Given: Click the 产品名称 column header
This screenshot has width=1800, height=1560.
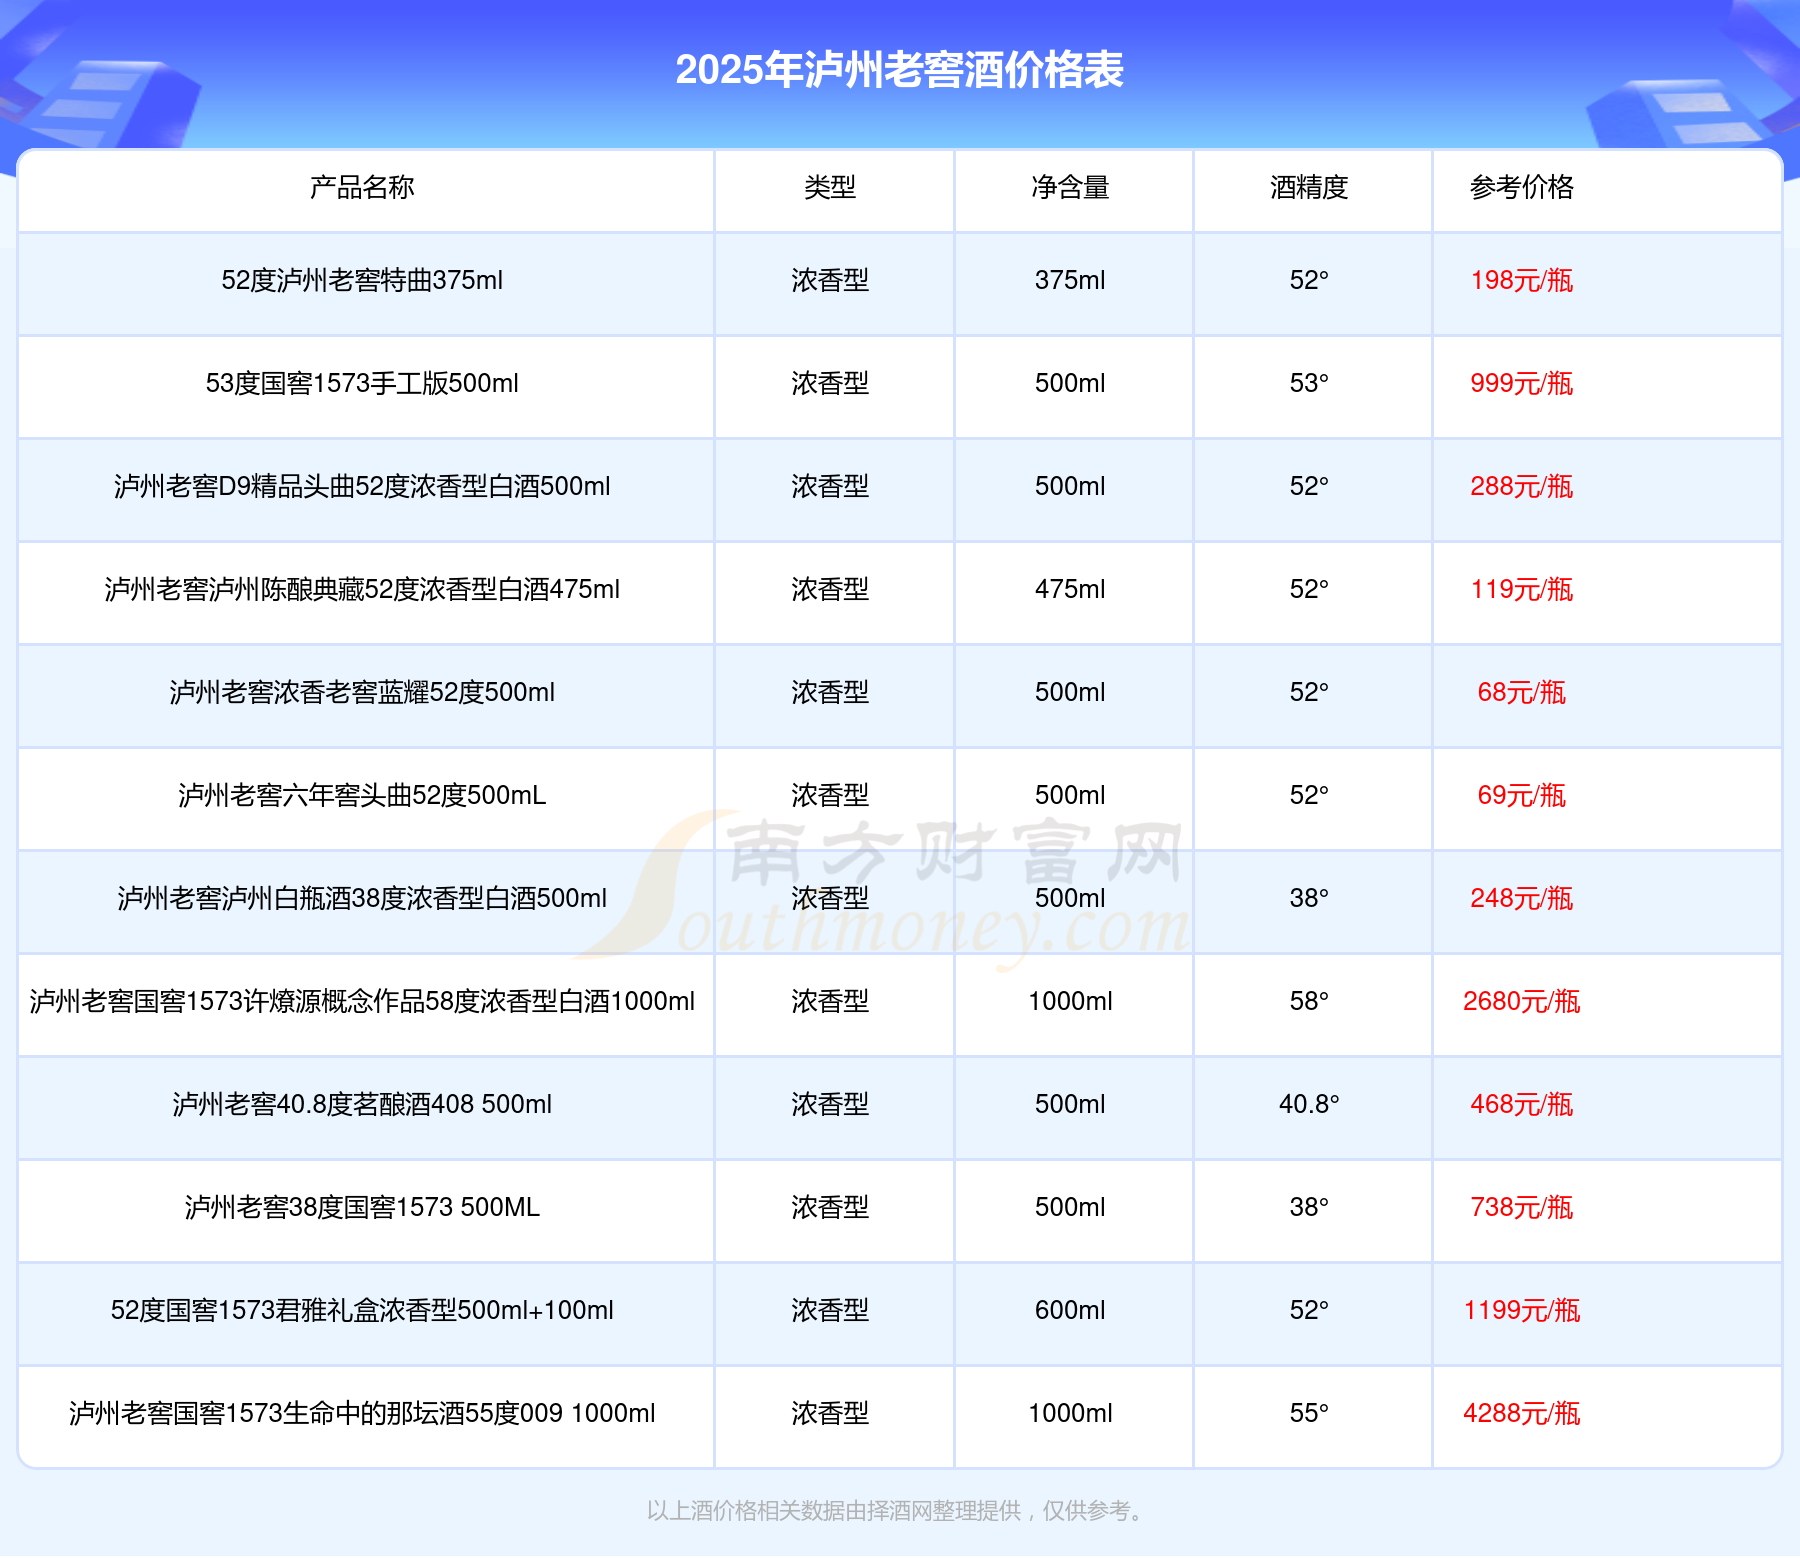Looking at the screenshot, I should pyautogui.click(x=362, y=187).
